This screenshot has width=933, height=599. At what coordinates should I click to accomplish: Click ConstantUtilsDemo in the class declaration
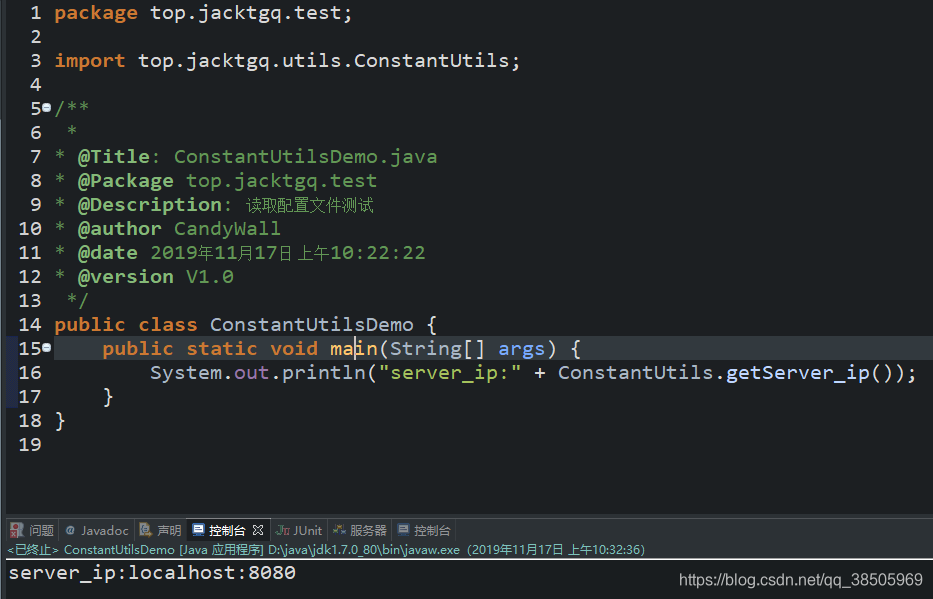(311, 325)
